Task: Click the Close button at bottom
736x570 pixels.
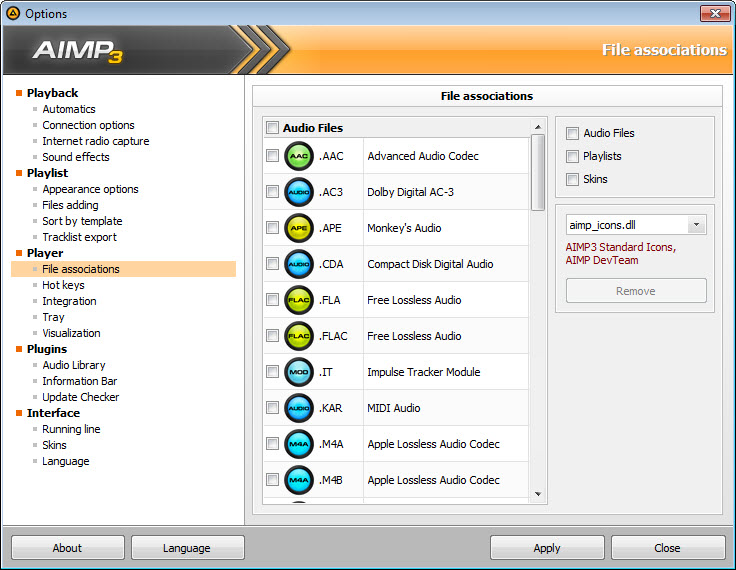Action: [x=668, y=547]
